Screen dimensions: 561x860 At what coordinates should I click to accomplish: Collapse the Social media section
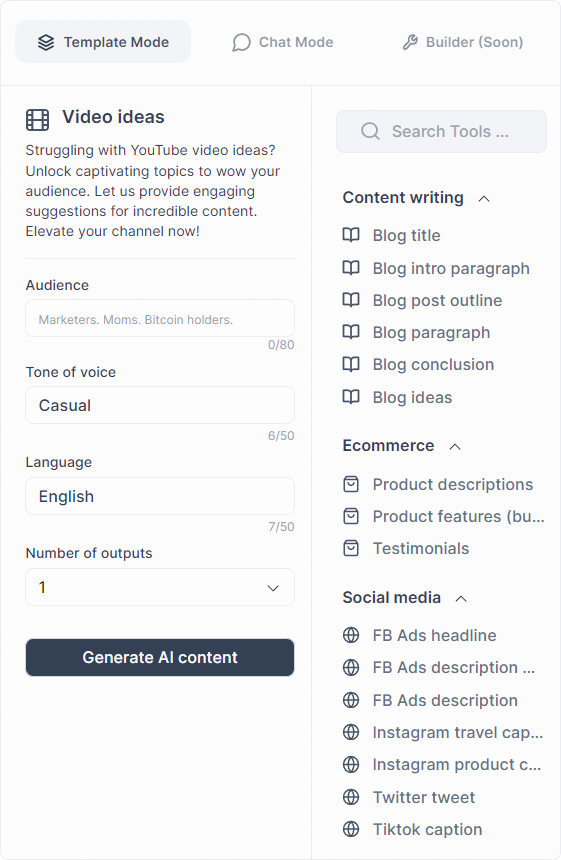[461, 598]
